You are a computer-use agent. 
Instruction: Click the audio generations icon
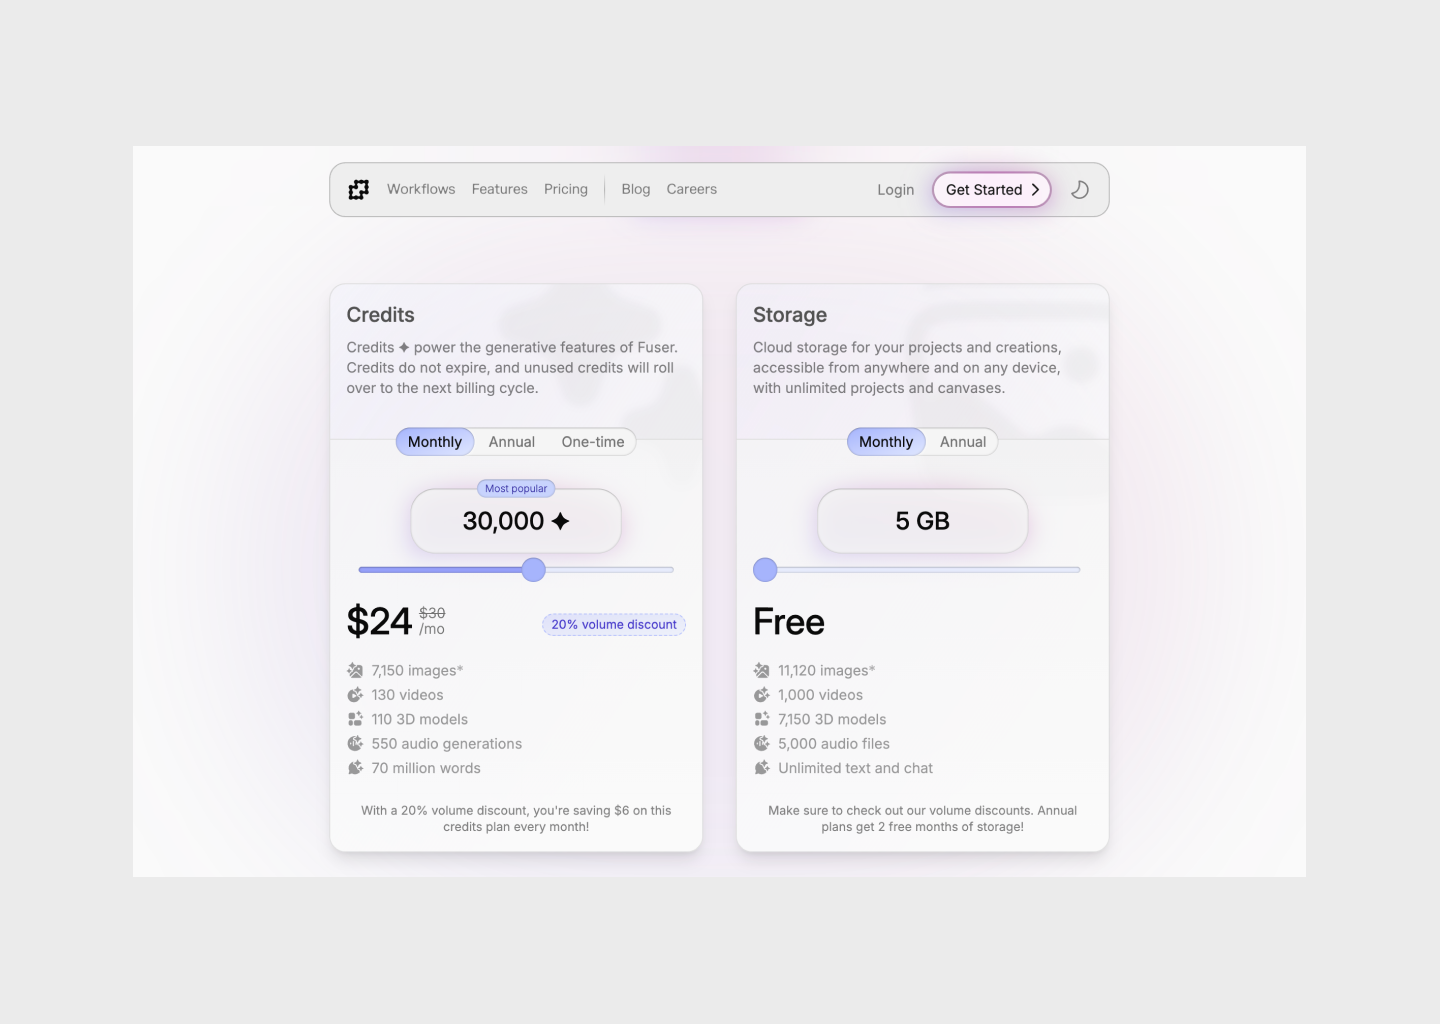point(355,744)
